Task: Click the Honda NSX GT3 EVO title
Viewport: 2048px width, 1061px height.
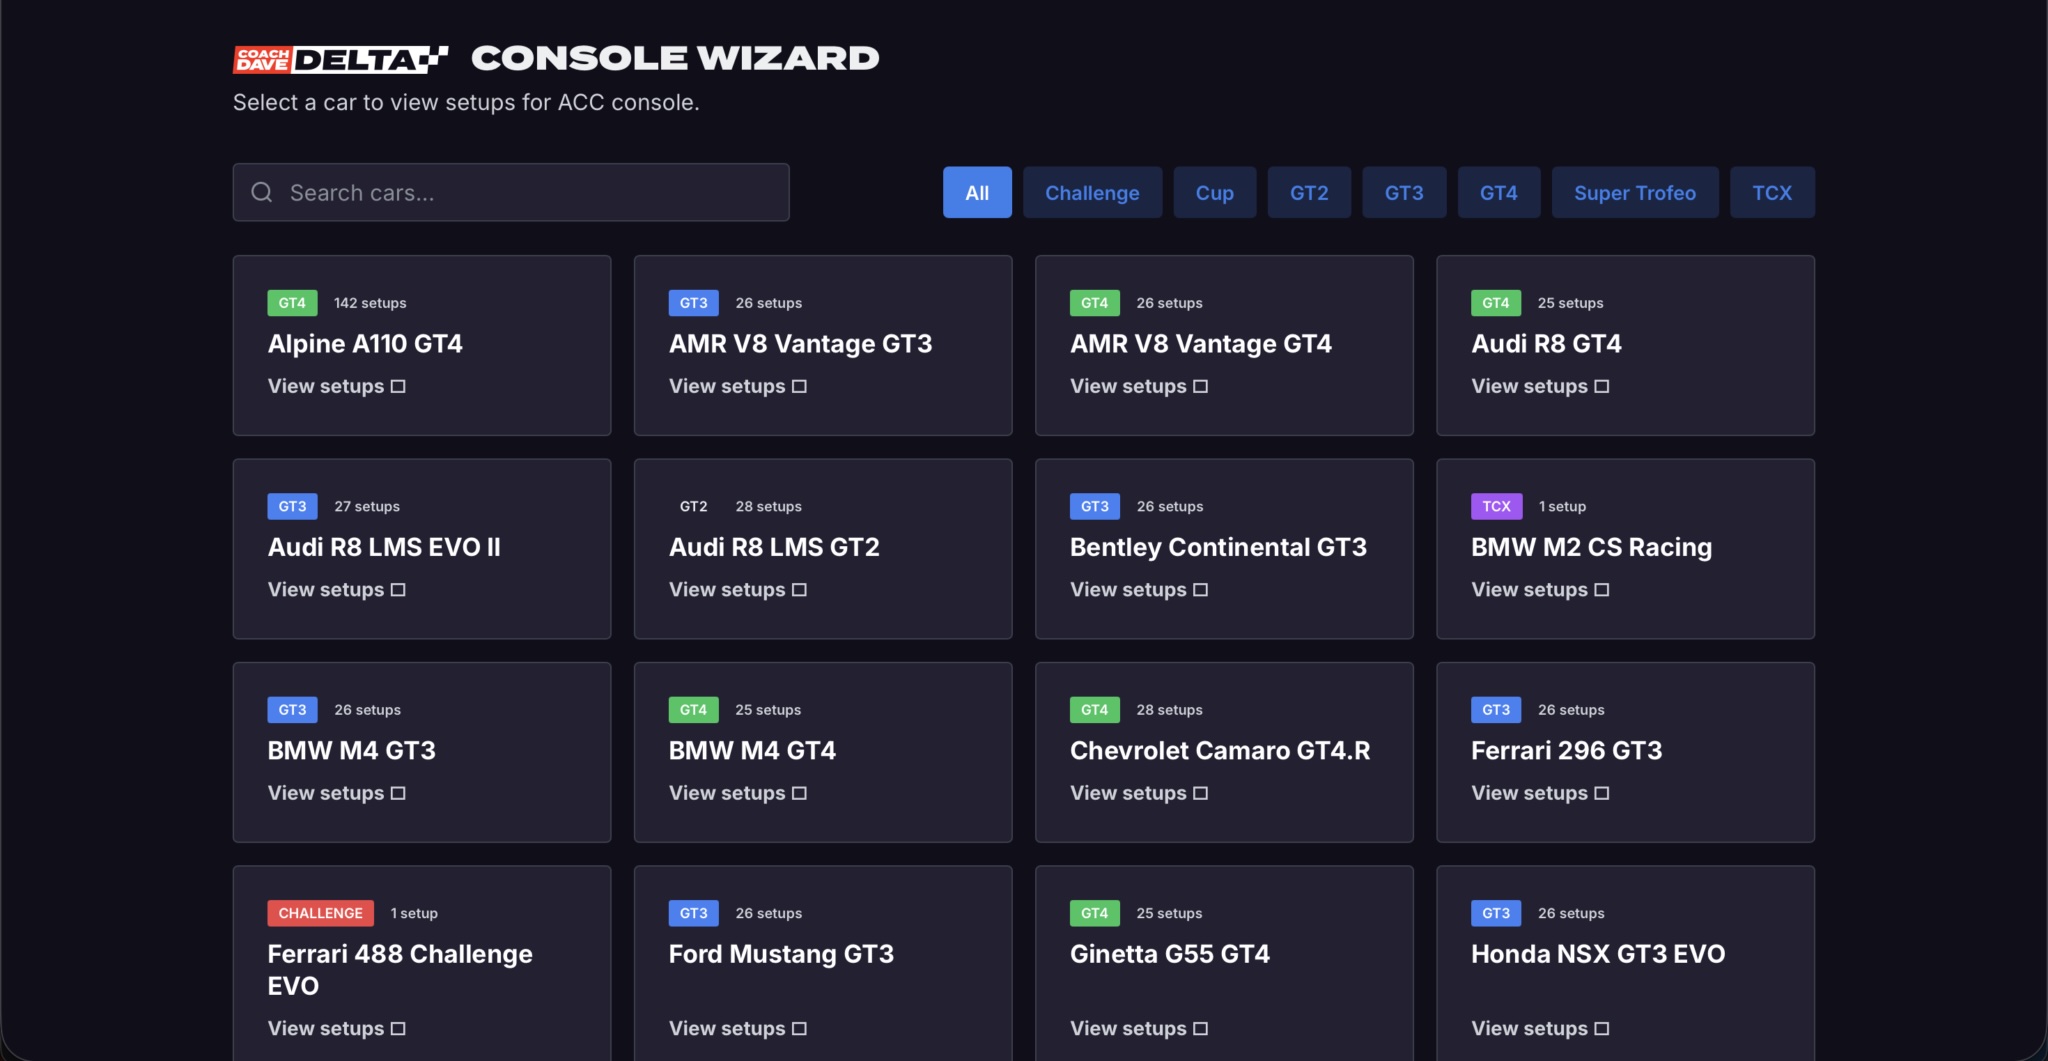Action: pos(1598,953)
